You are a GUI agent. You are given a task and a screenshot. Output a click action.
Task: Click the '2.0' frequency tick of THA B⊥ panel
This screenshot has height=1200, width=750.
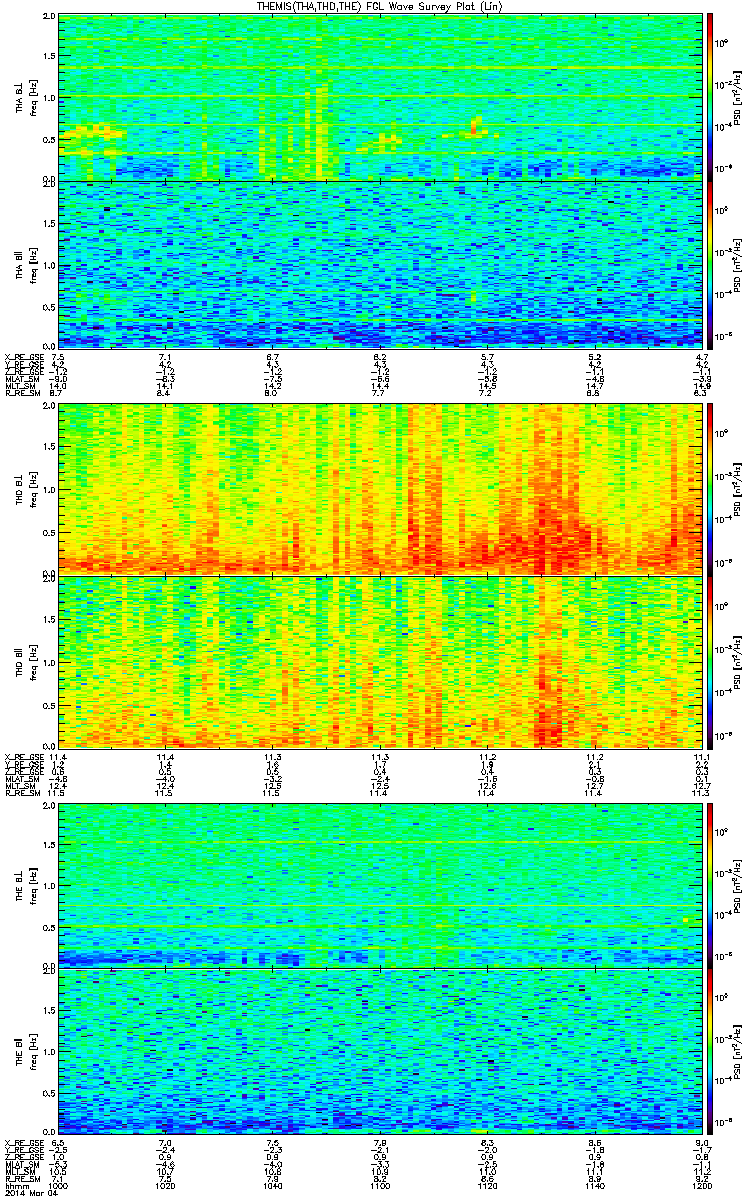tap(48, 18)
